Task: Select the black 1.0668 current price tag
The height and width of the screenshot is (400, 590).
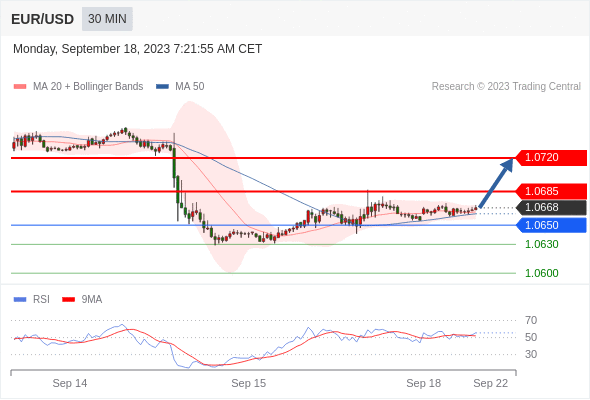Action: (x=551, y=207)
